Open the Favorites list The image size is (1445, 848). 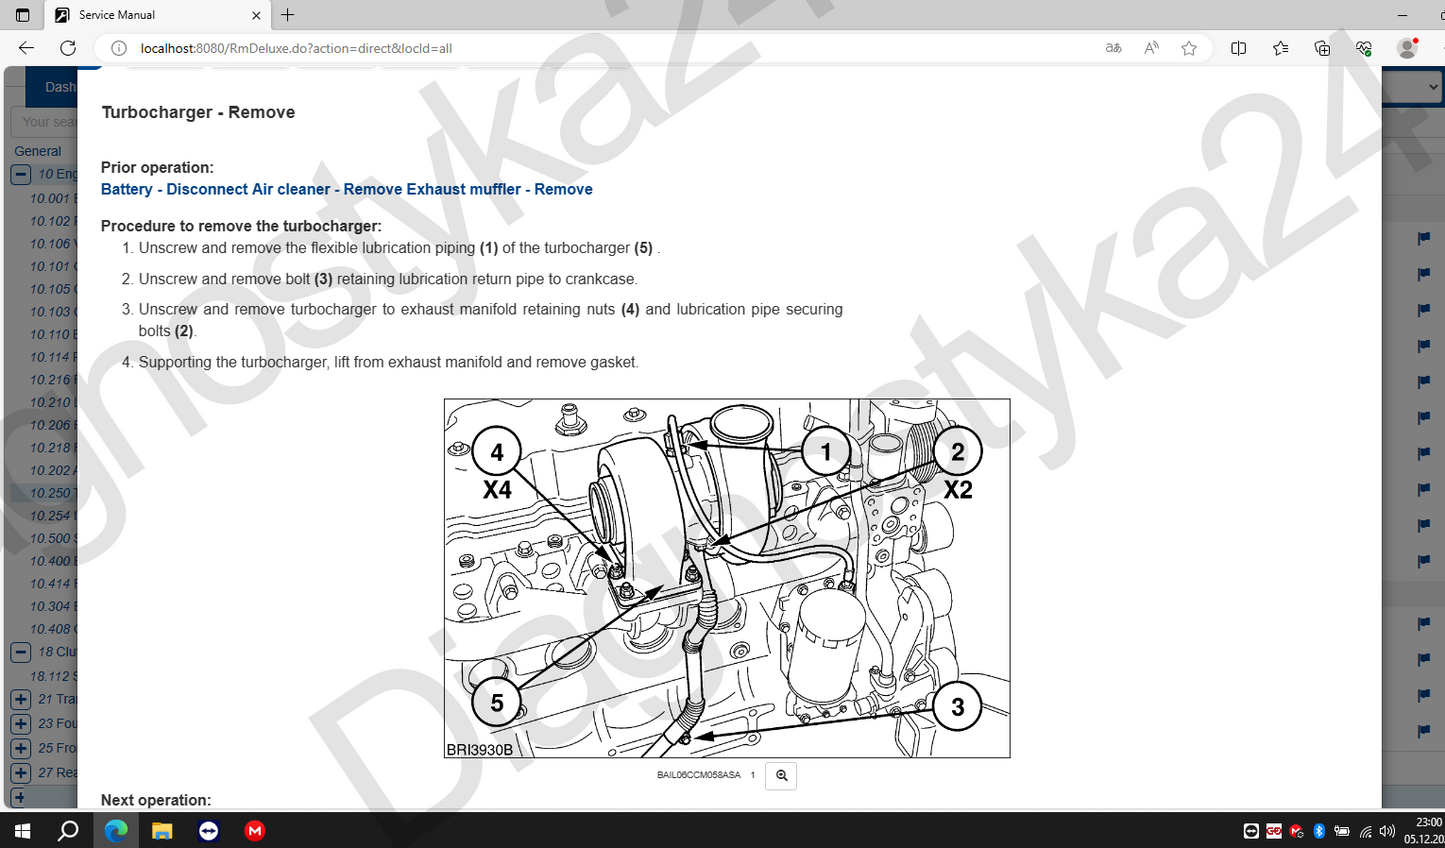[1281, 48]
